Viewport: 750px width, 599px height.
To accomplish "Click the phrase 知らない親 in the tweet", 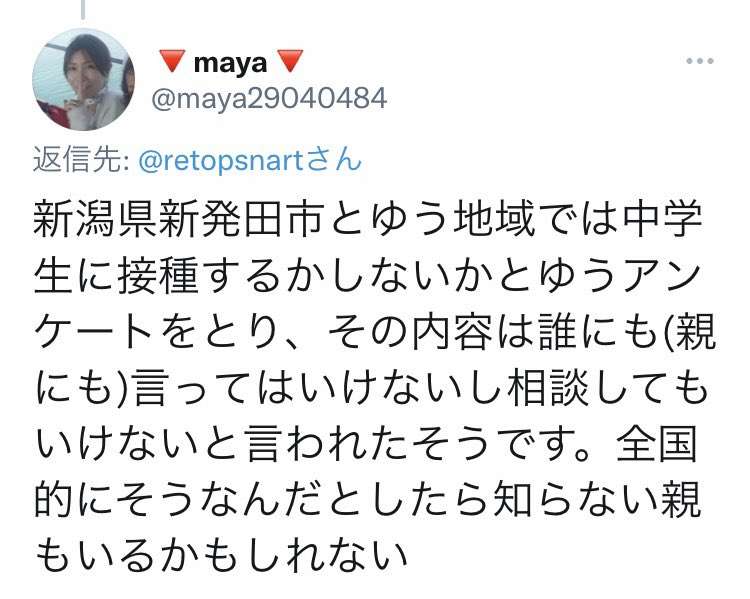I will pyautogui.click(x=596, y=500).
